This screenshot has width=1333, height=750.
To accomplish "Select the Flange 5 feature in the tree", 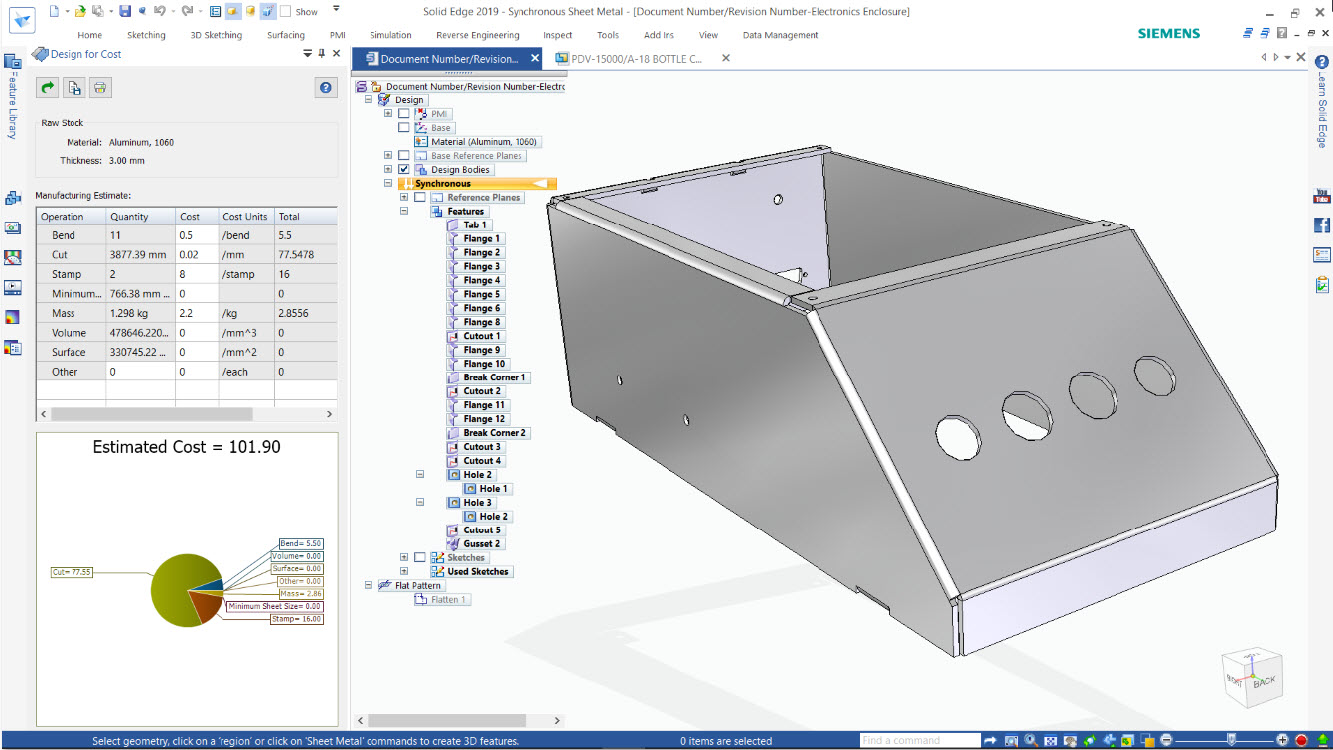I will coord(481,295).
